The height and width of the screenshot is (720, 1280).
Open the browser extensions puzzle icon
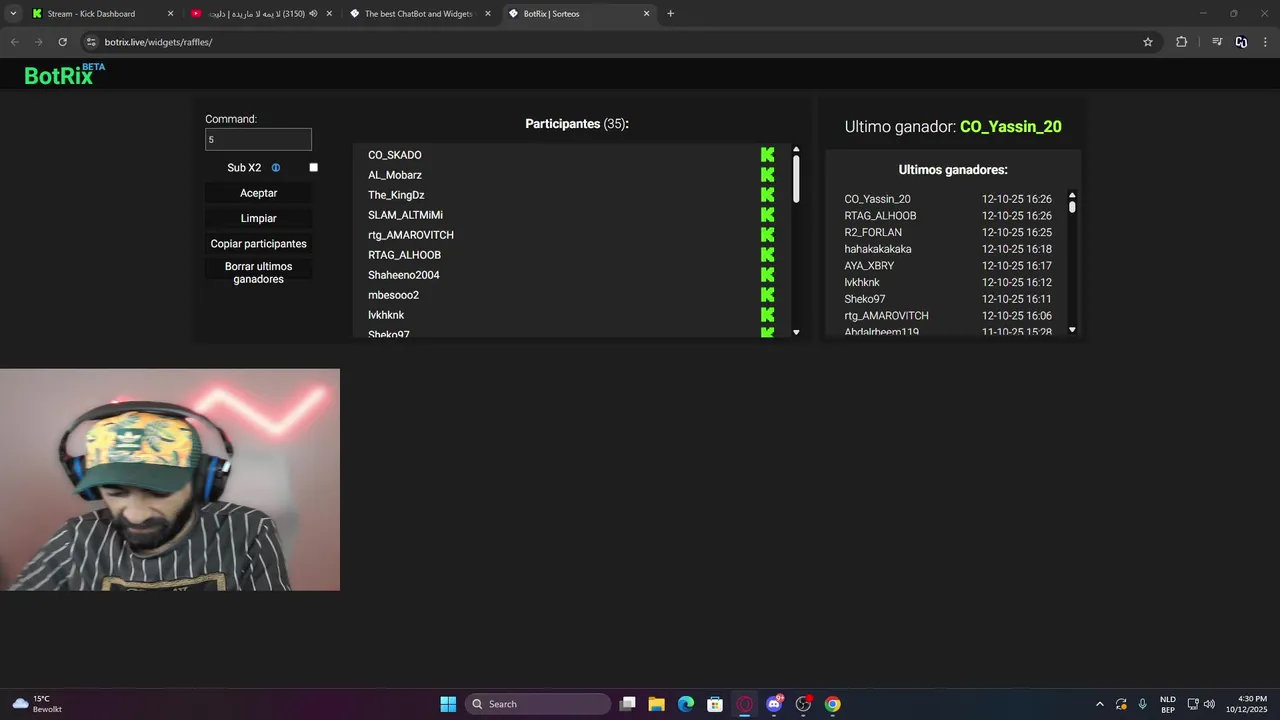(x=1181, y=42)
